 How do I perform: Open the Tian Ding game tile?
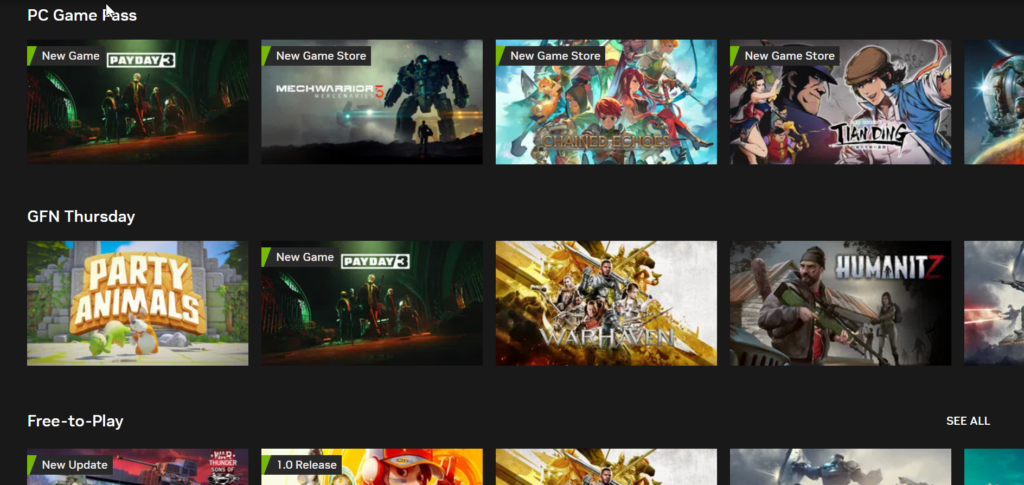point(840,102)
